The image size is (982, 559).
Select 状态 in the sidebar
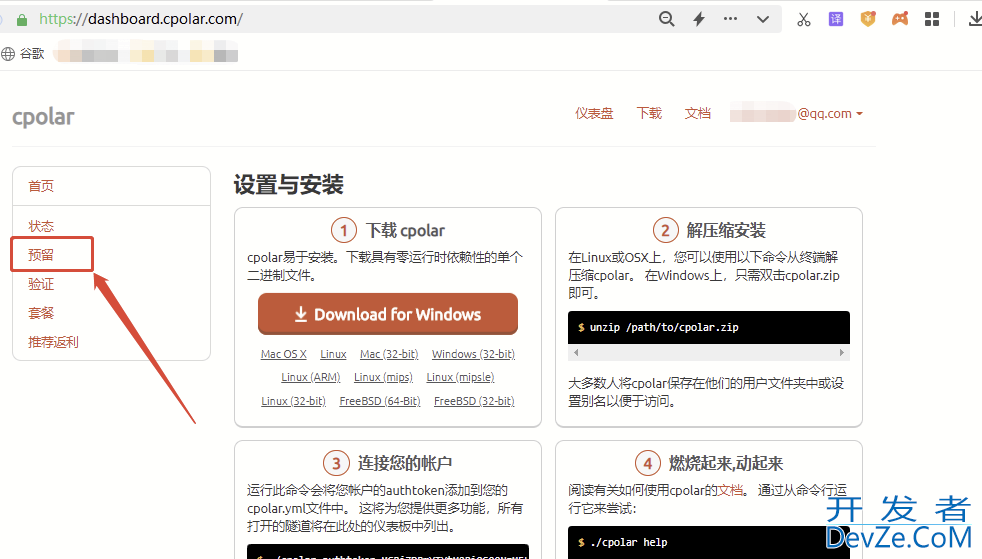click(41, 226)
